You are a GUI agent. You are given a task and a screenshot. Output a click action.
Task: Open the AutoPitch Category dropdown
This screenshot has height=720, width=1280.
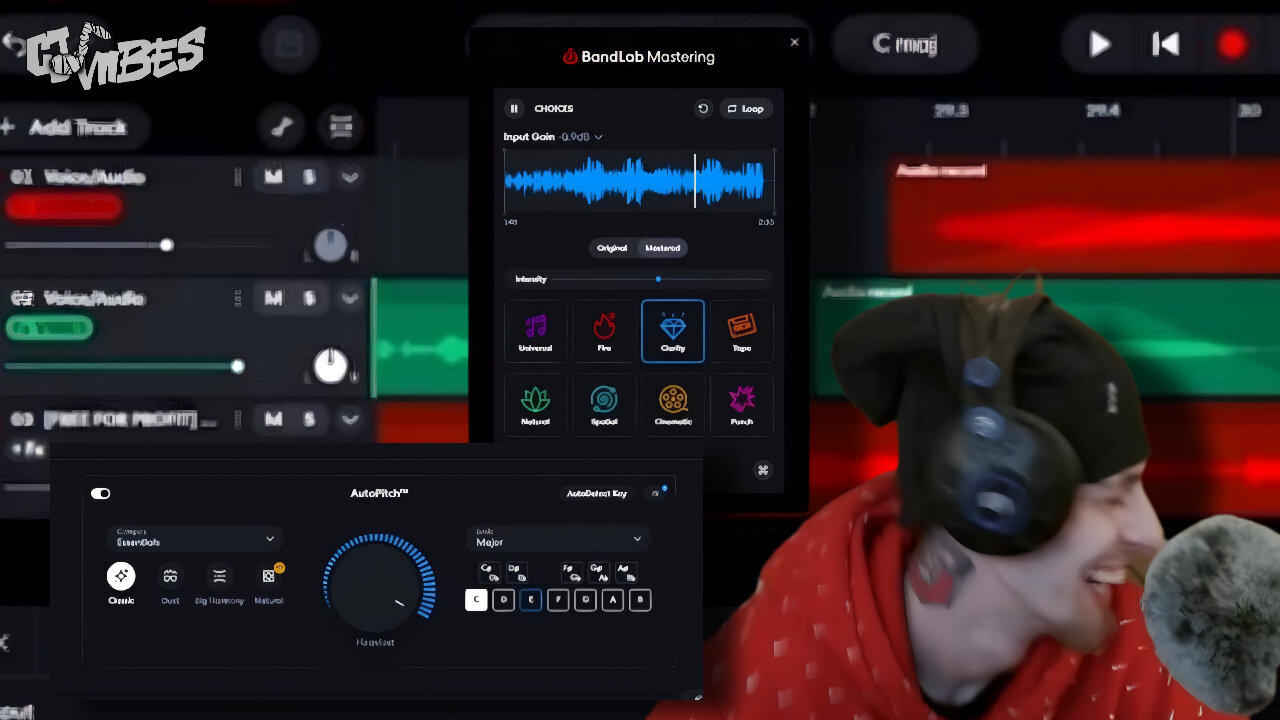coord(194,538)
